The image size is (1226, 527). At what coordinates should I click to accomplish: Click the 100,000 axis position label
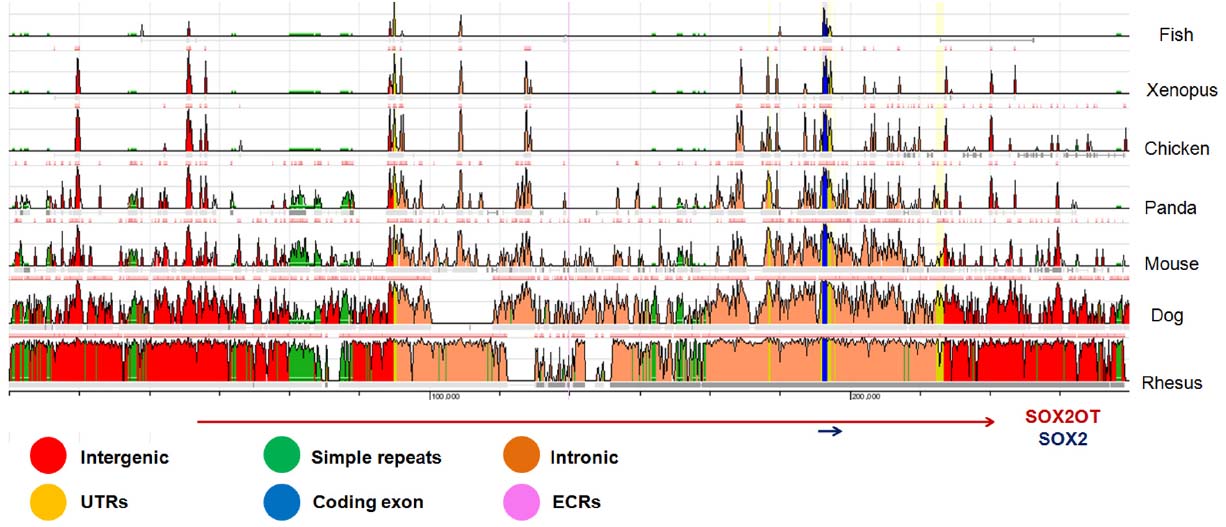(x=444, y=397)
